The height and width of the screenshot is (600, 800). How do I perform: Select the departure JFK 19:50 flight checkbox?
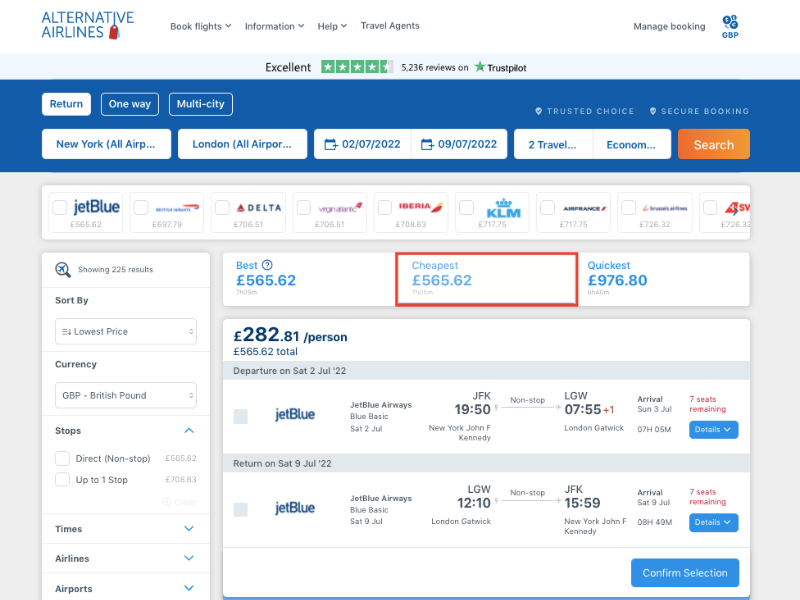click(x=240, y=416)
